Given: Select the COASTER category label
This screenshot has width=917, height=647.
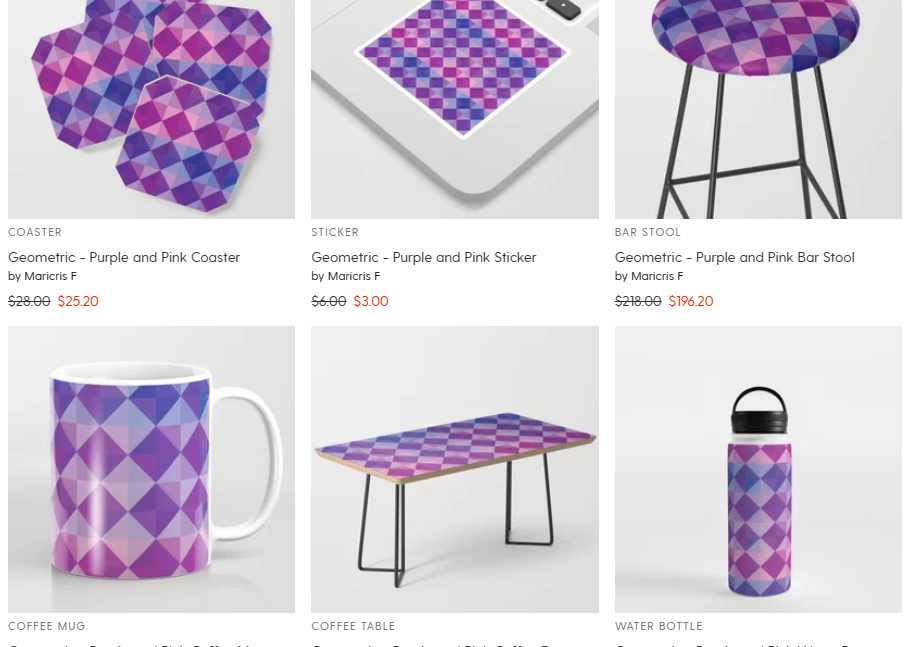Looking at the screenshot, I should 35,232.
